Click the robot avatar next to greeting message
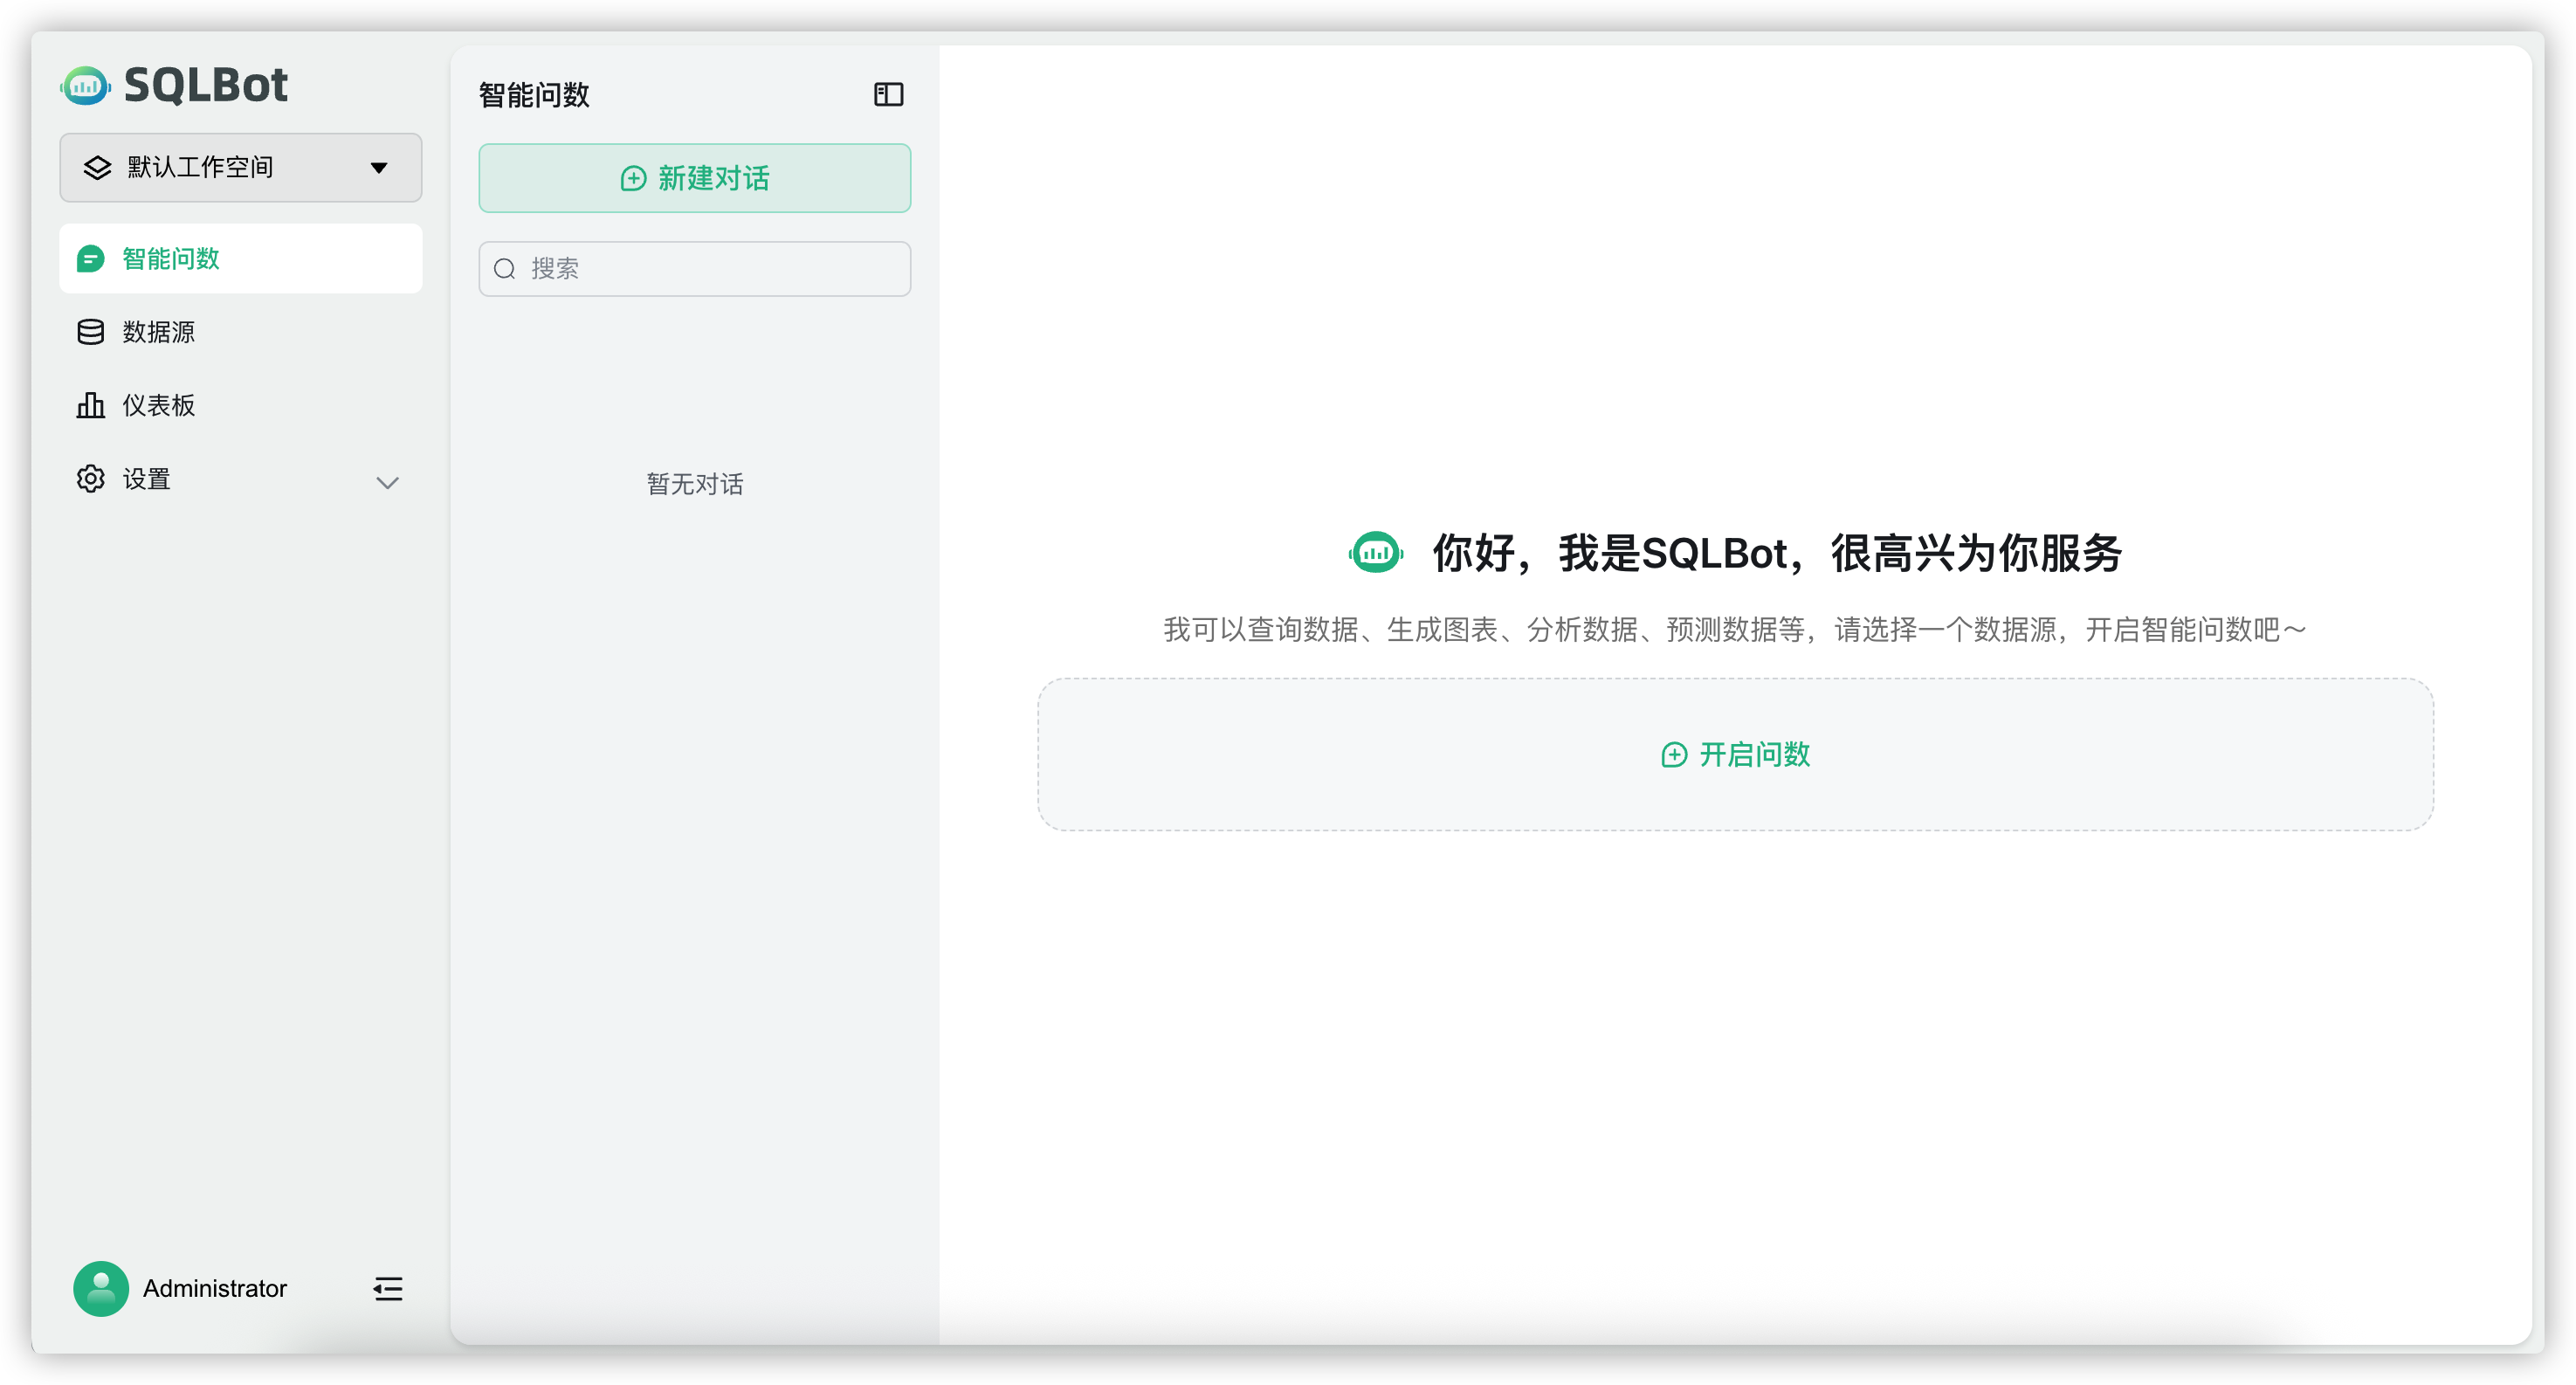The height and width of the screenshot is (1385, 2576). pos(1376,552)
